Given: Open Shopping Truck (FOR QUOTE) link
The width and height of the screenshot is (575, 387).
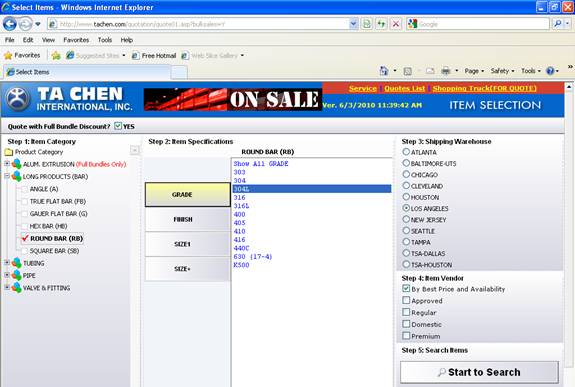Looking at the screenshot, I should click(x=484, y=88).
